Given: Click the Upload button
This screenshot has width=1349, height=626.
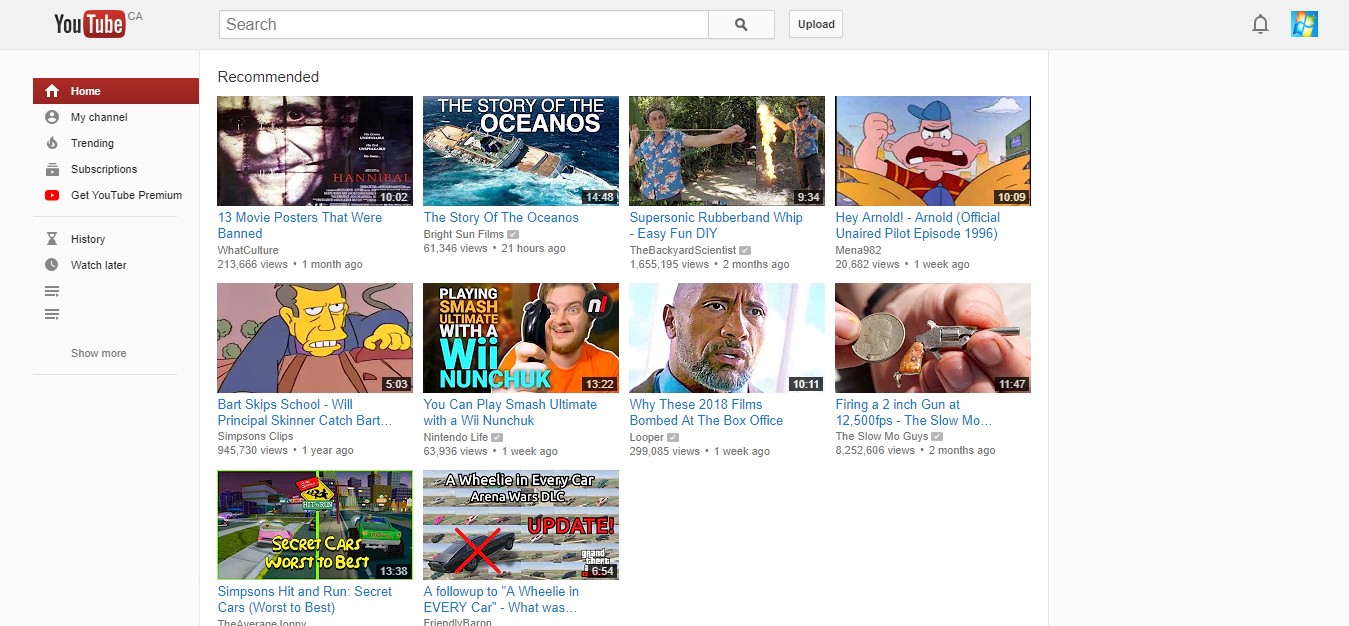Looking at the screenshot, I should (816, 25).
